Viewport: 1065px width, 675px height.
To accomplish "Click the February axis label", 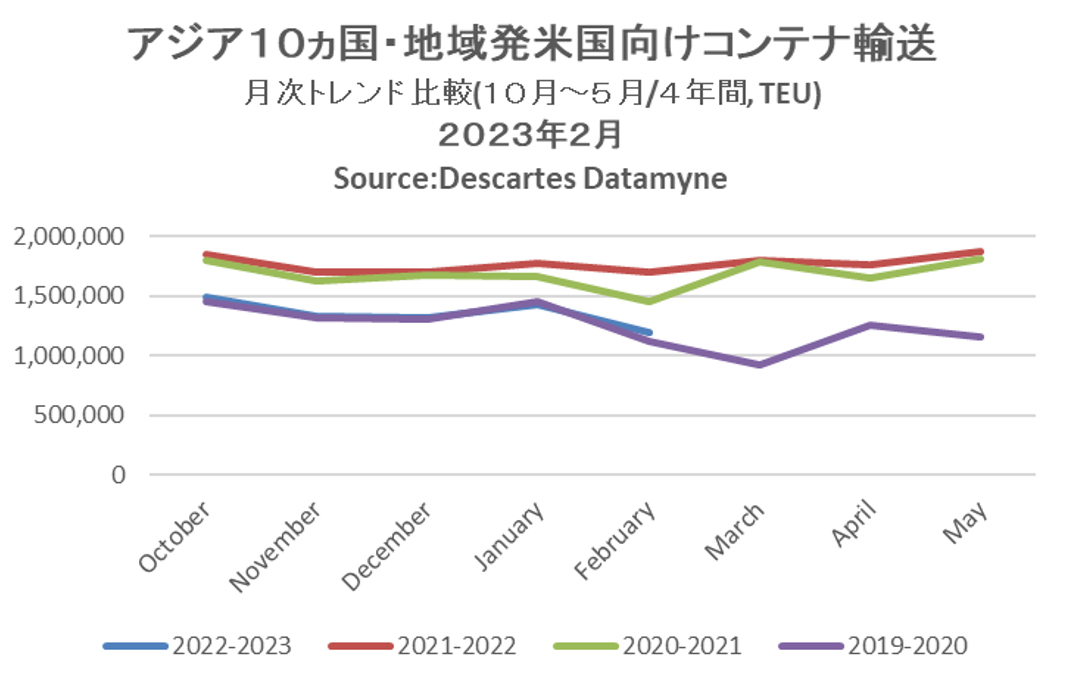I will click(x=617, y=540).
